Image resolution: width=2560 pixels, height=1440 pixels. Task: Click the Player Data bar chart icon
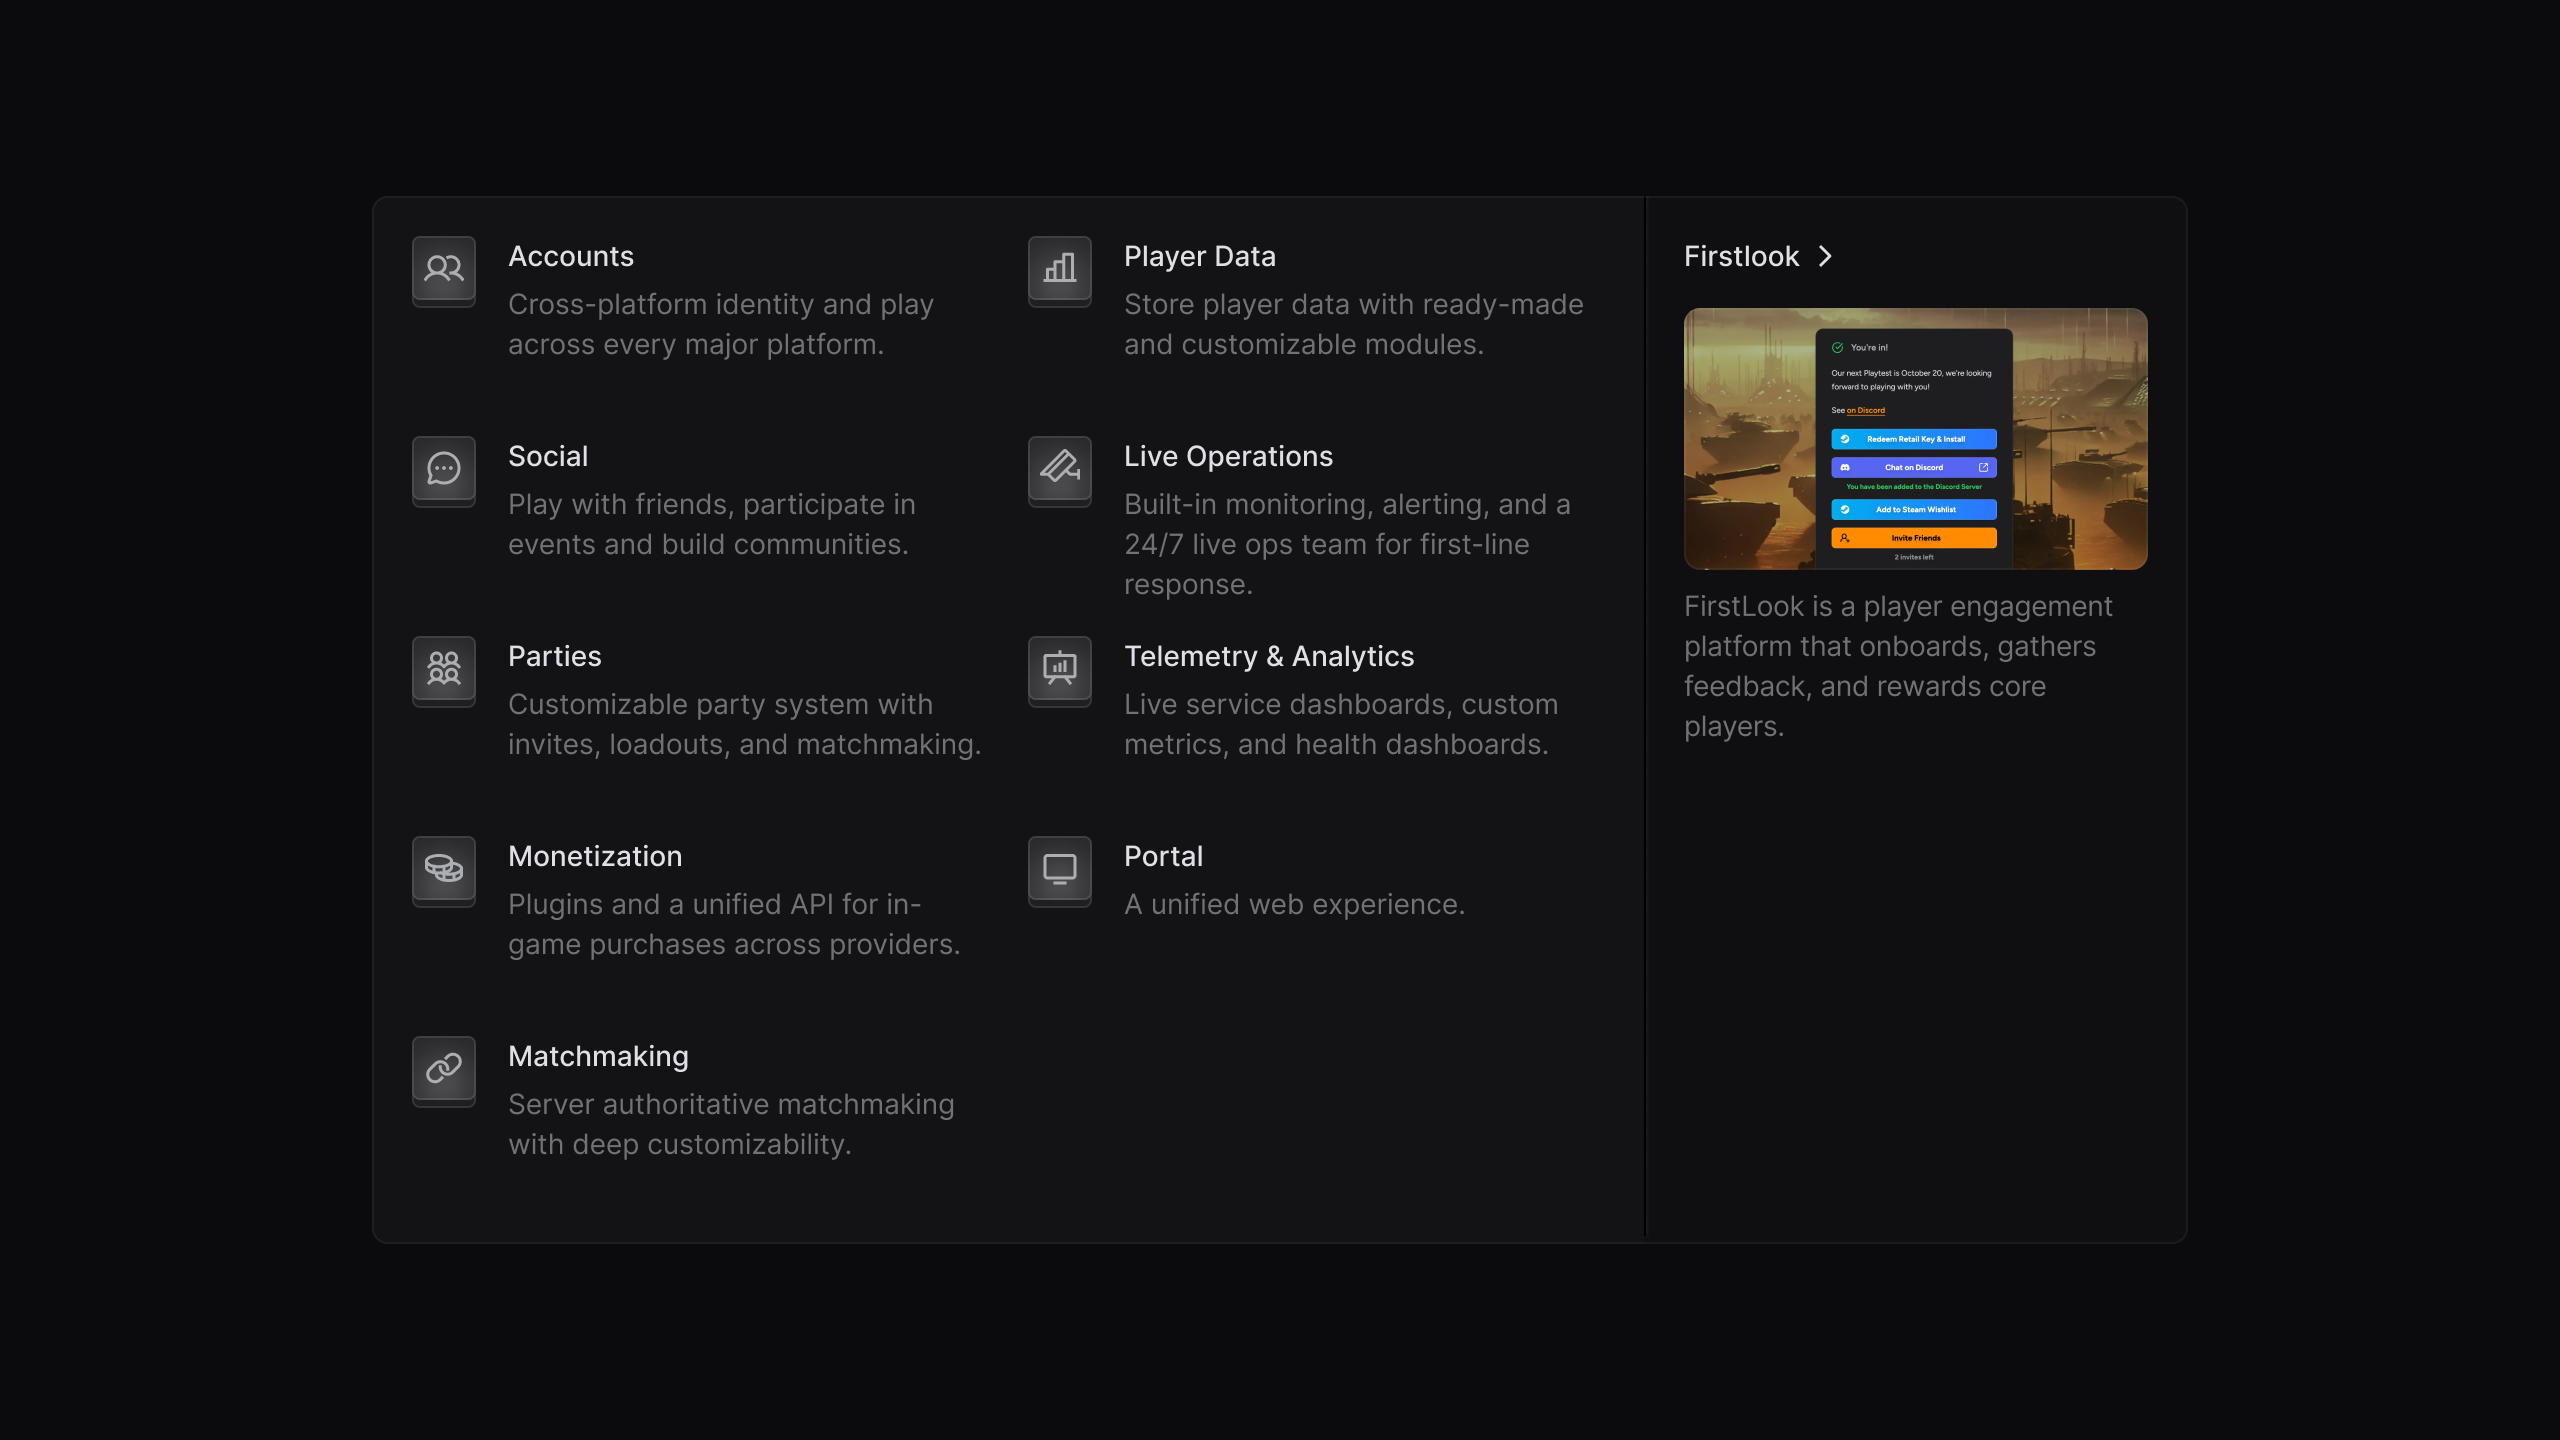click(1059, 269)
